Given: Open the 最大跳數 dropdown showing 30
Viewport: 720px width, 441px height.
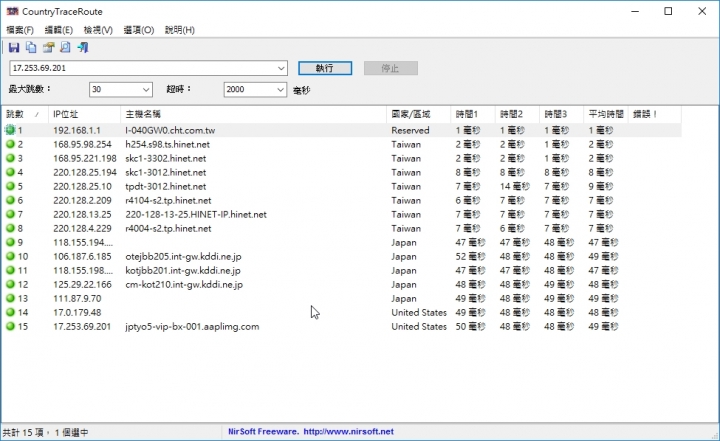Looking at the screenshot, I should tap(146, 90).
